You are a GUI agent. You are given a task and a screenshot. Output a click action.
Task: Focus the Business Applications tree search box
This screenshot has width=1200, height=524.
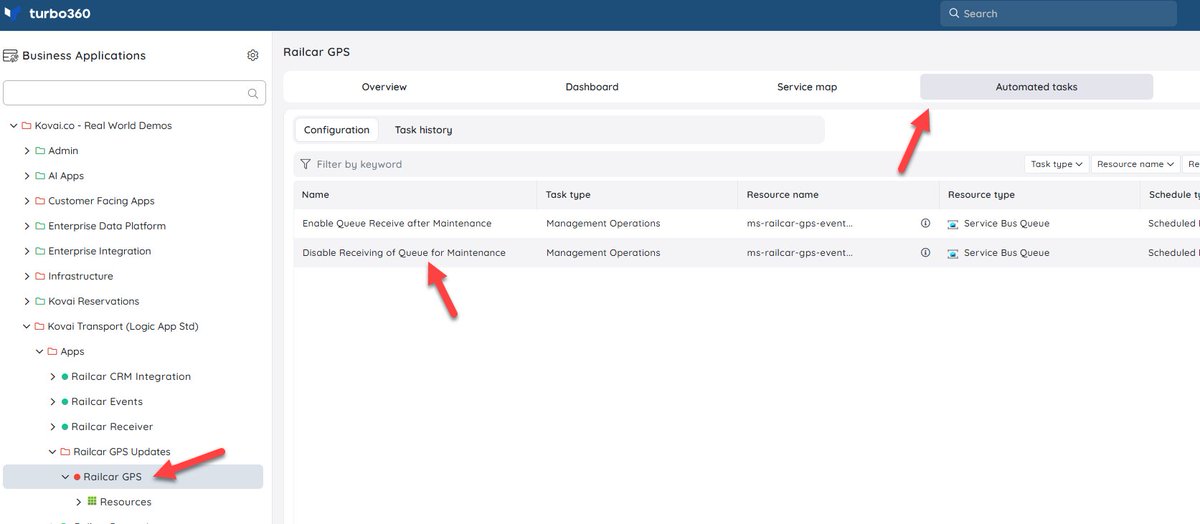[135, 93]
